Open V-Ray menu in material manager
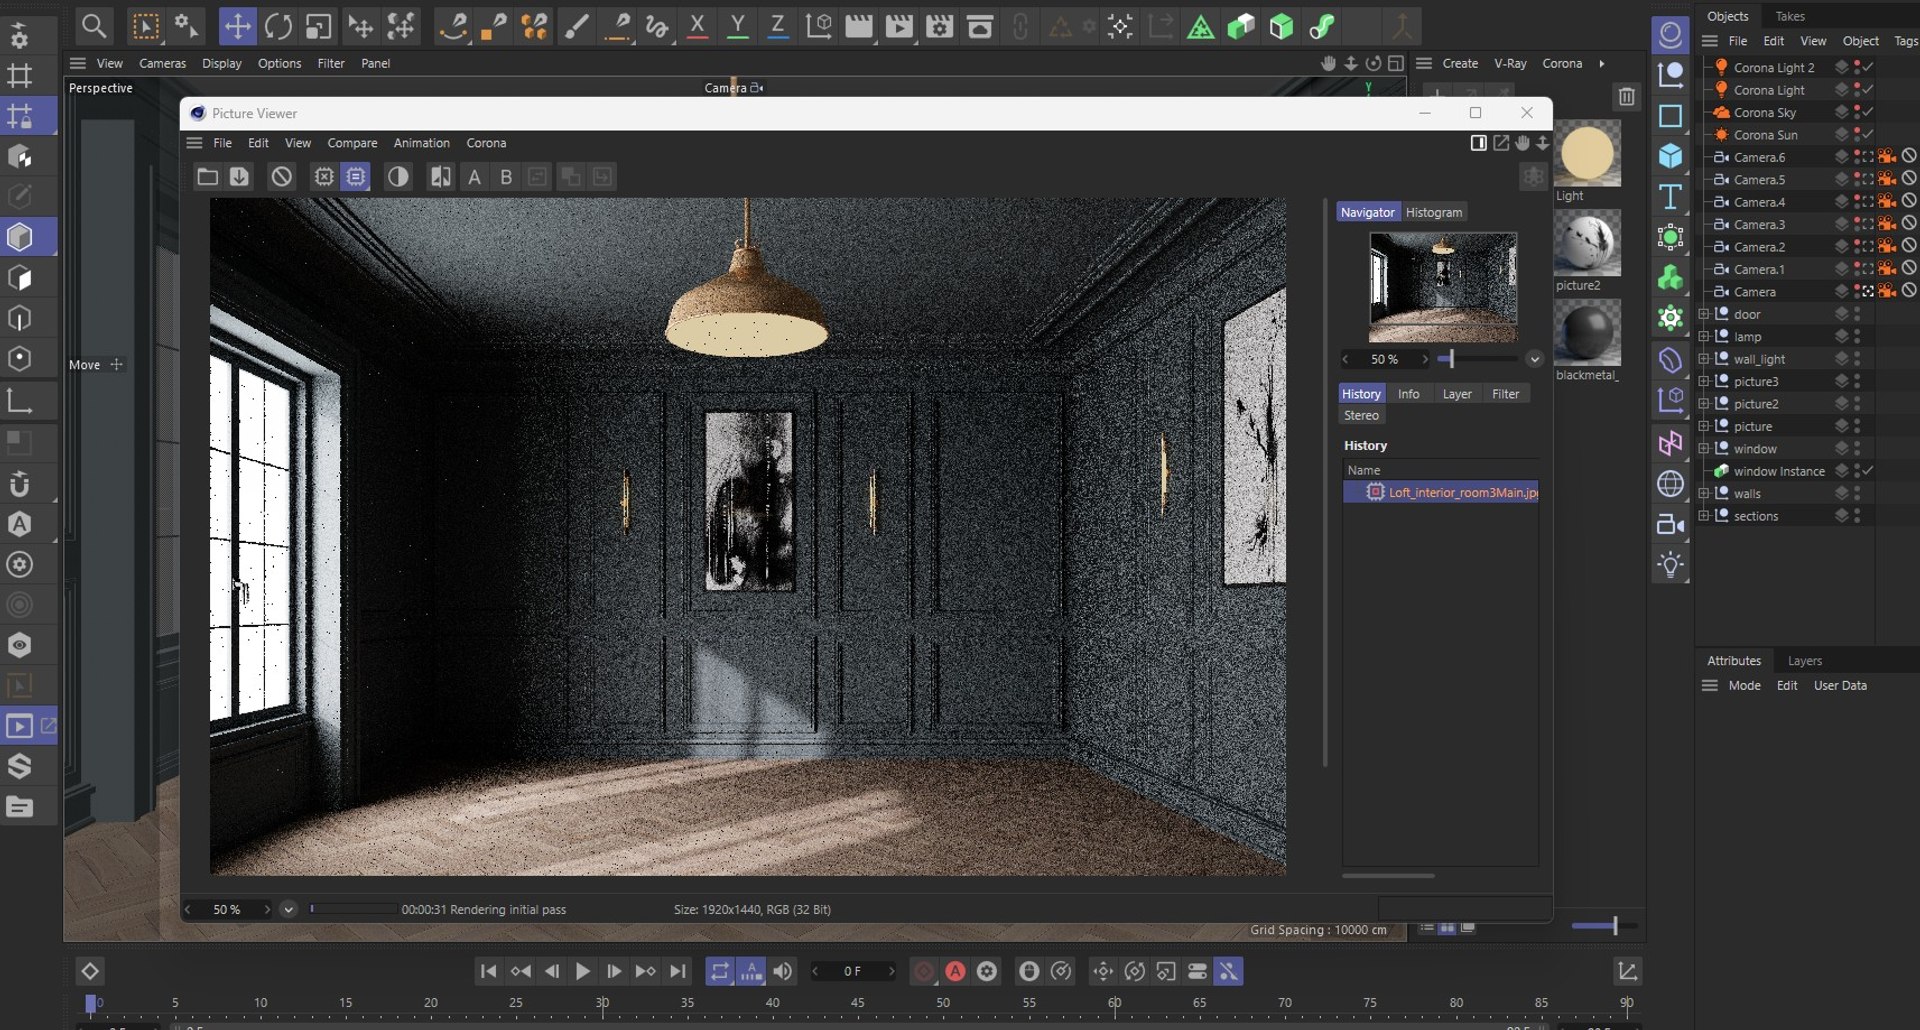Viewport: 1920px width, 1030px height. [x=1509, y=63]
